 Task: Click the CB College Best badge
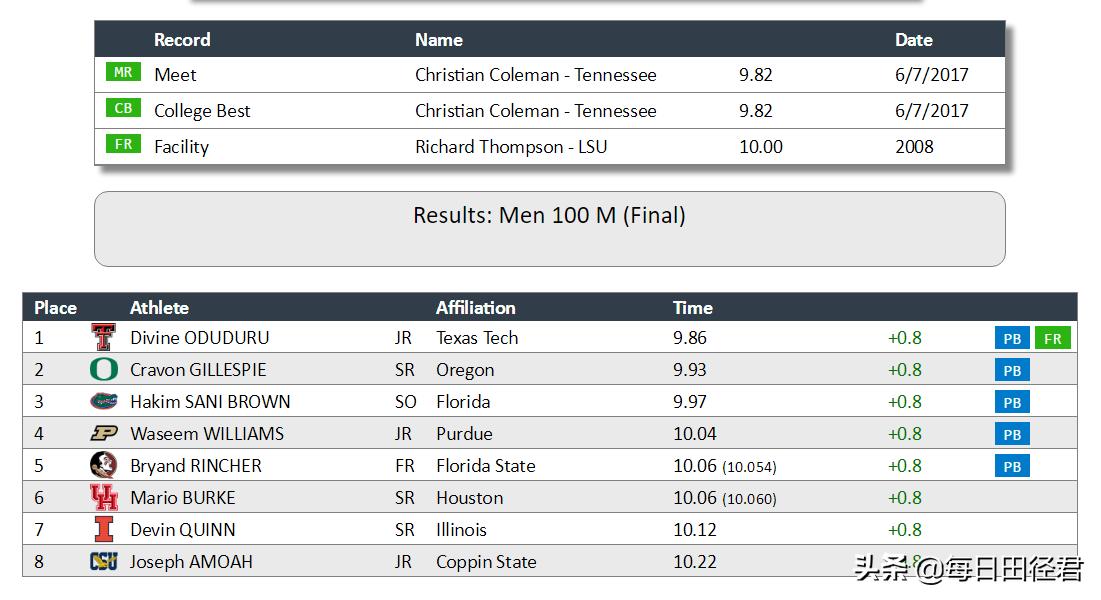(x=123, y=109)
